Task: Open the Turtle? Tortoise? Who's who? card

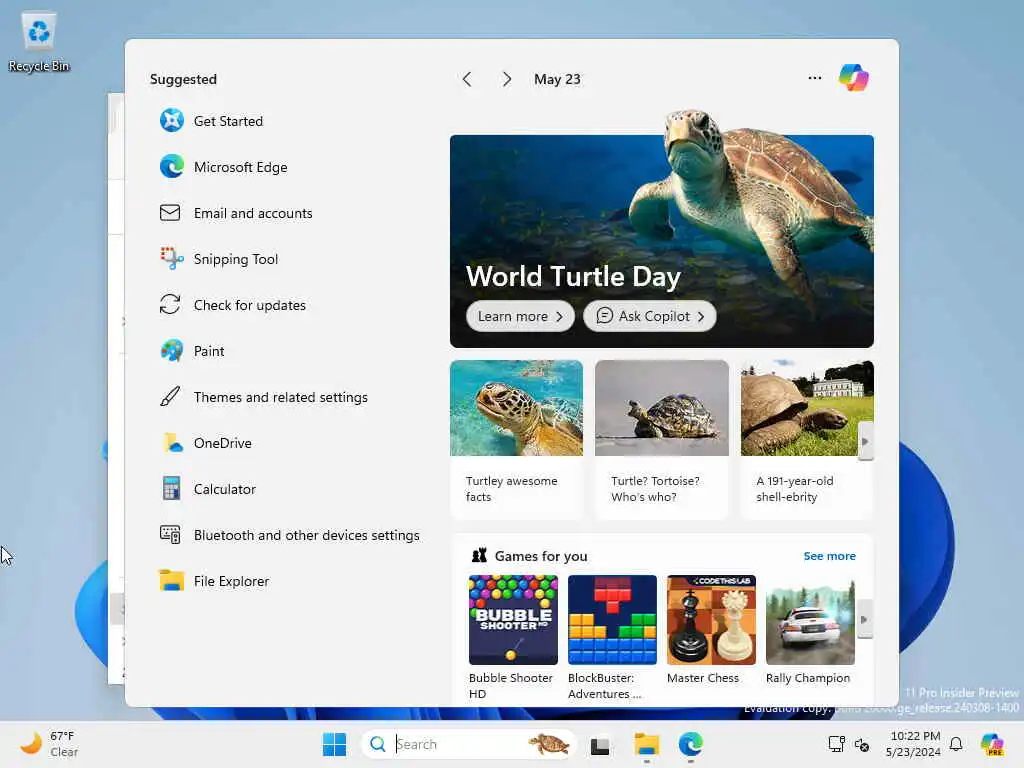Action: [x=662, y=440]
